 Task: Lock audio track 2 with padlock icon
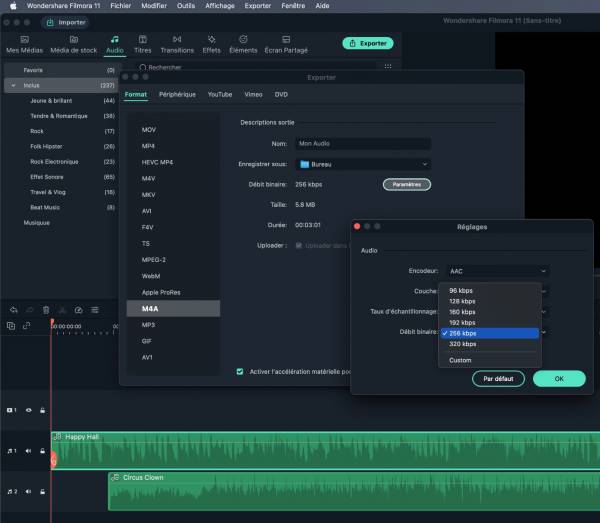click(x=42, y=492)
